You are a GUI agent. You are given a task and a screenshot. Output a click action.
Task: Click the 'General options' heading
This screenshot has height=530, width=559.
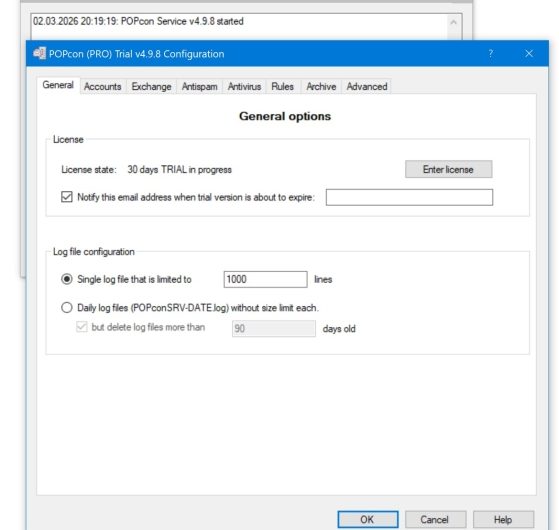tap(285, 116)
